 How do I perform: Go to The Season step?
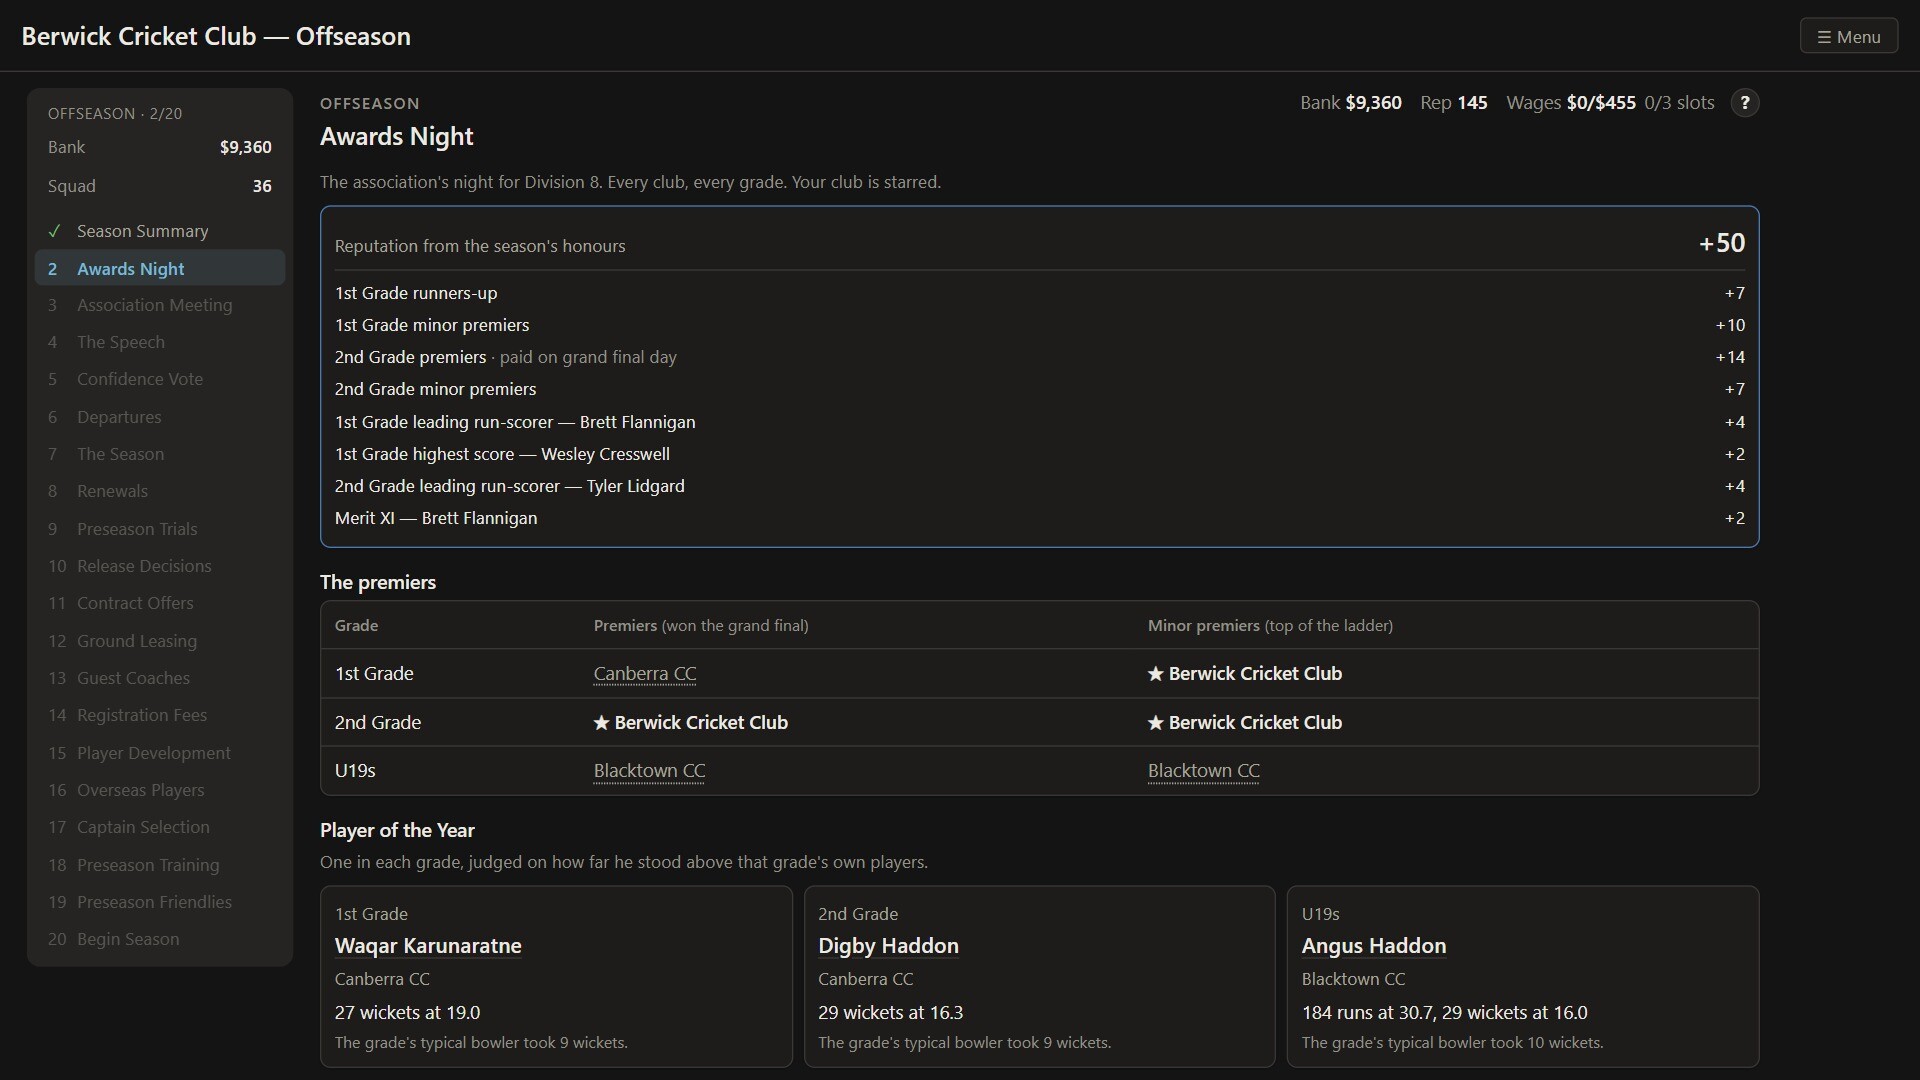pyautogui.click(x=160, y=454)
